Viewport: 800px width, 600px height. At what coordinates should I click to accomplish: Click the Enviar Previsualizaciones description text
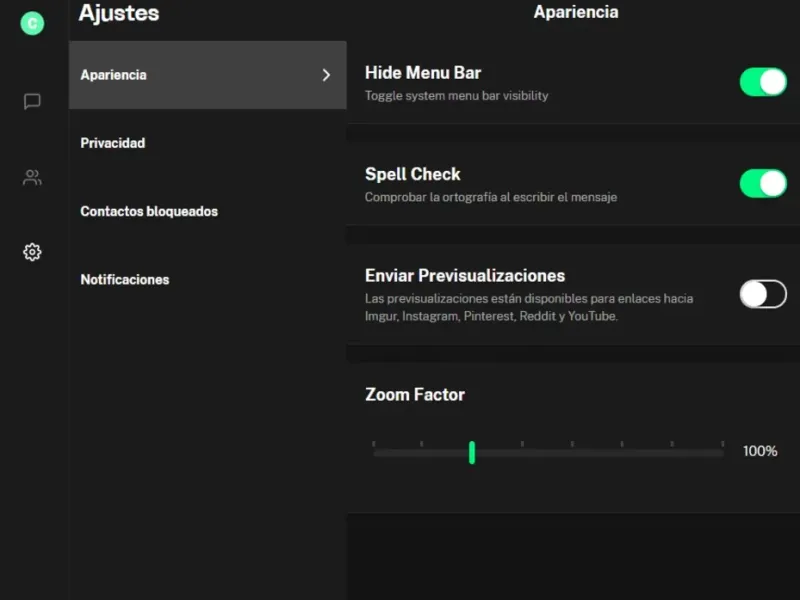[x=529, y=307]
